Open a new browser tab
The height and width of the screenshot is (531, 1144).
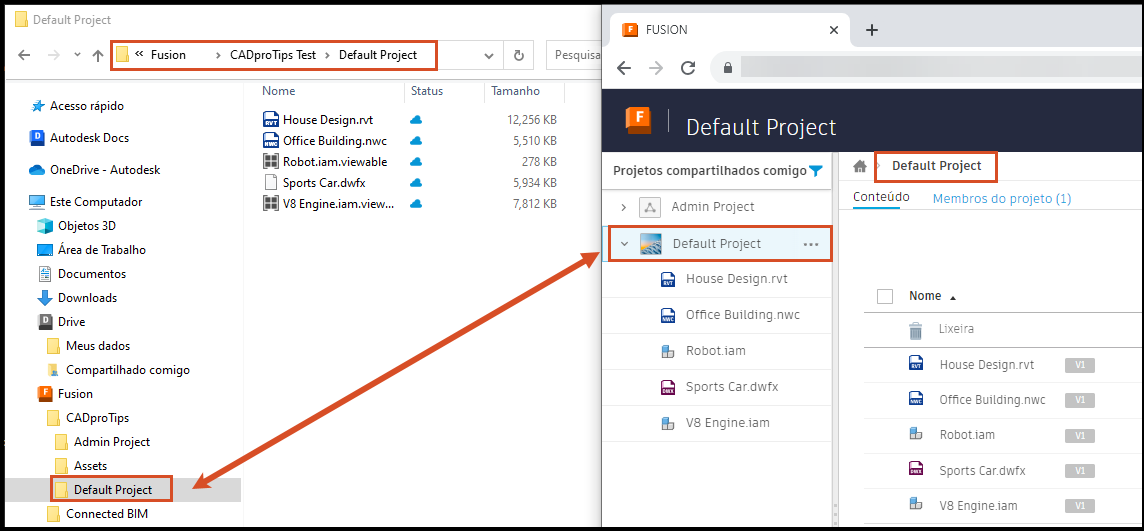tap(871, 30)
